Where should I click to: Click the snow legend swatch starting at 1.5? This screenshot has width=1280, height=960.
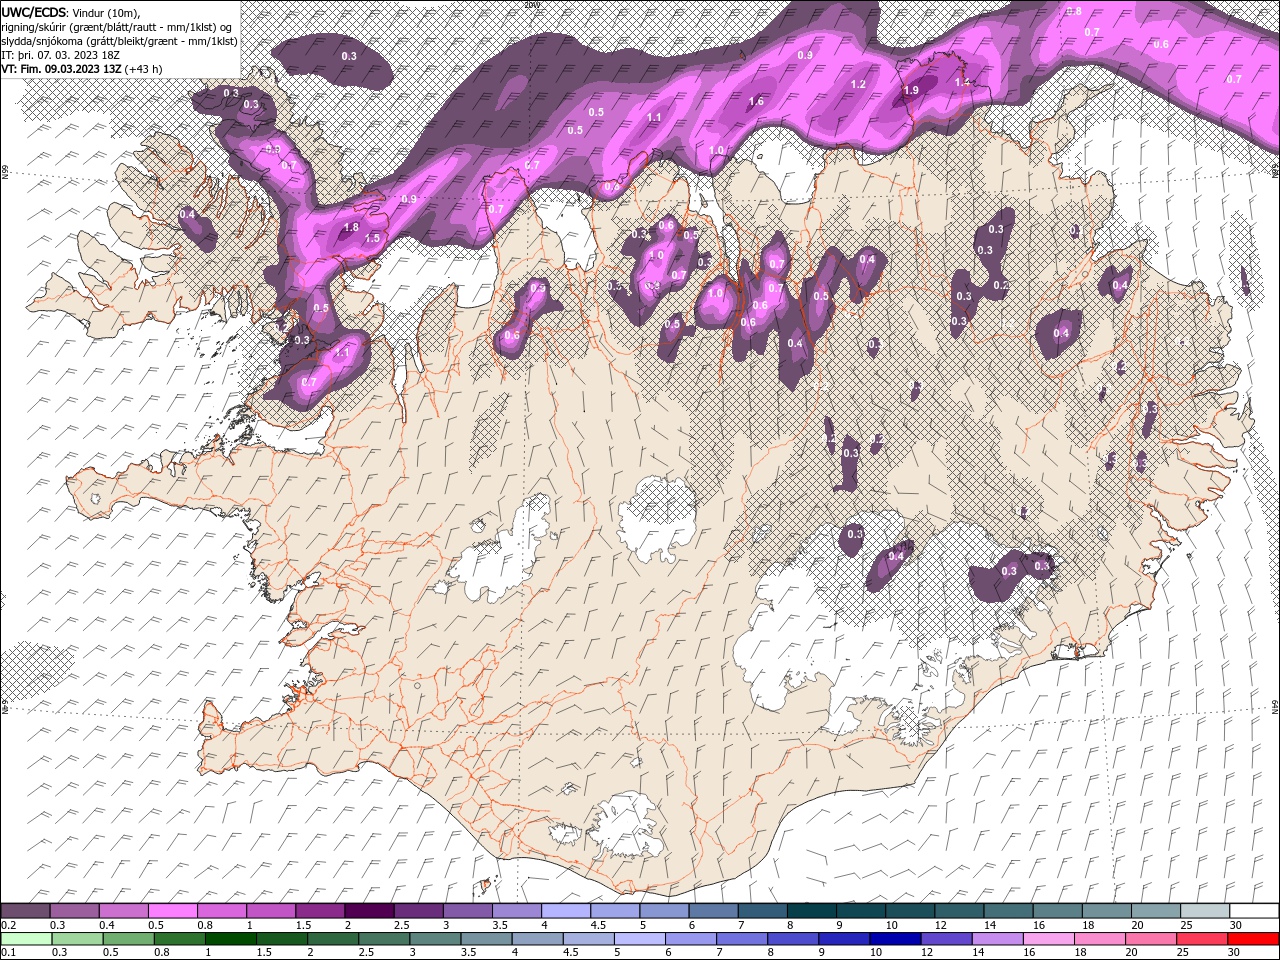tap(319, 911)
